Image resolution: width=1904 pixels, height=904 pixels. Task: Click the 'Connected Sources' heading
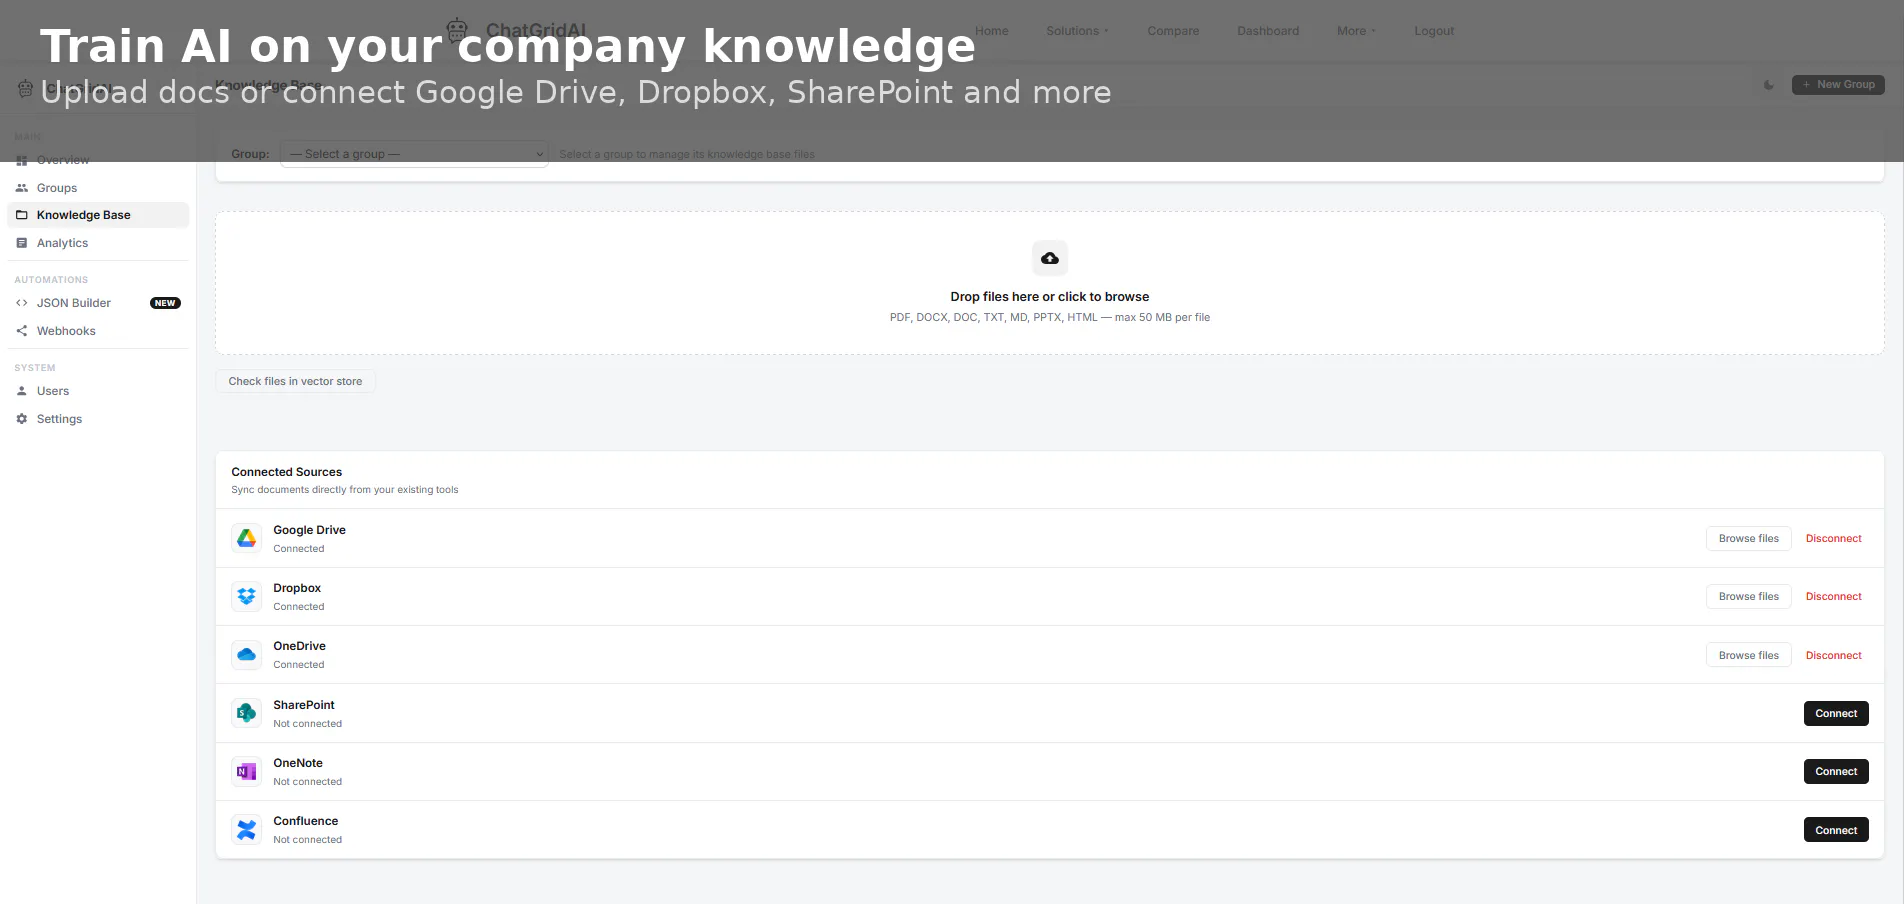coord(287,472)
